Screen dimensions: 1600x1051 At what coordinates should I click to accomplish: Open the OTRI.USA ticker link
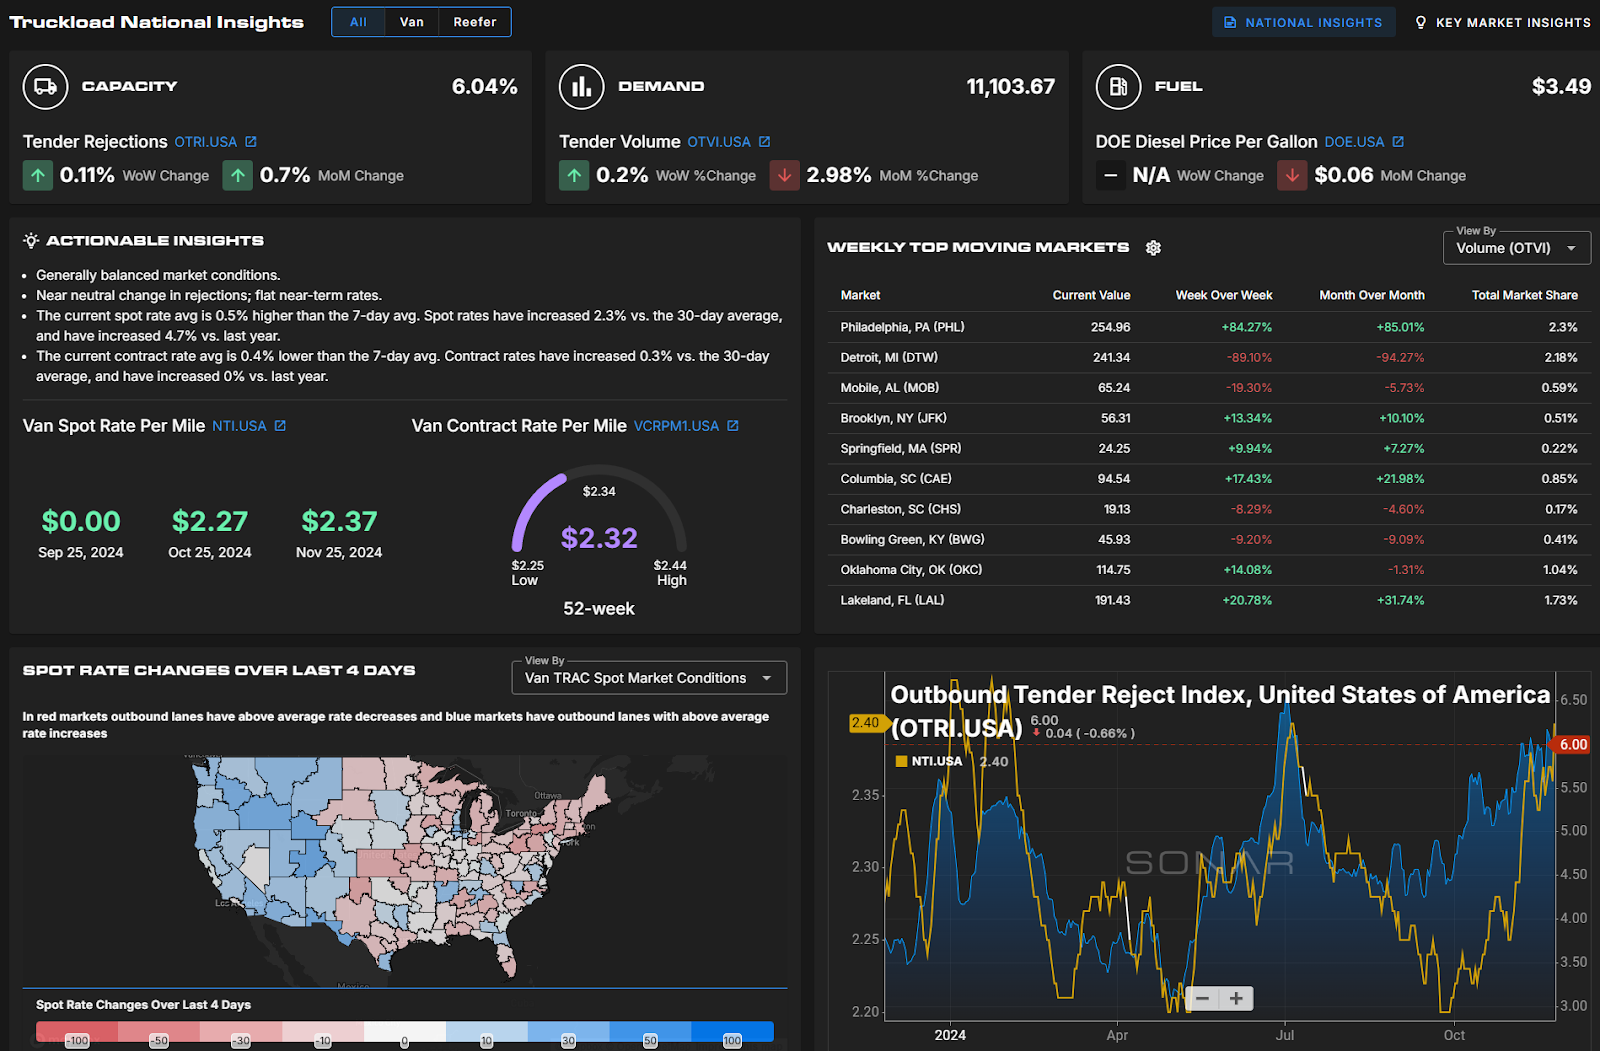click(206, 142)
